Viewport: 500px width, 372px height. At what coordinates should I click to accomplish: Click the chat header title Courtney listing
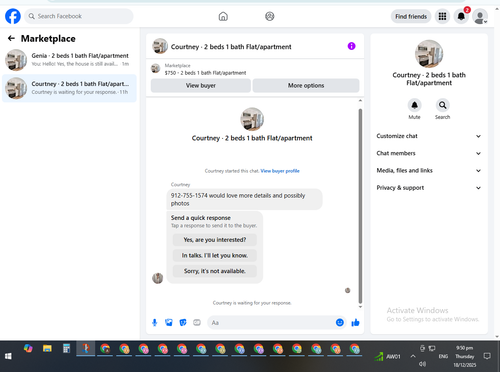pyautogui.click(x=231, y=47)
